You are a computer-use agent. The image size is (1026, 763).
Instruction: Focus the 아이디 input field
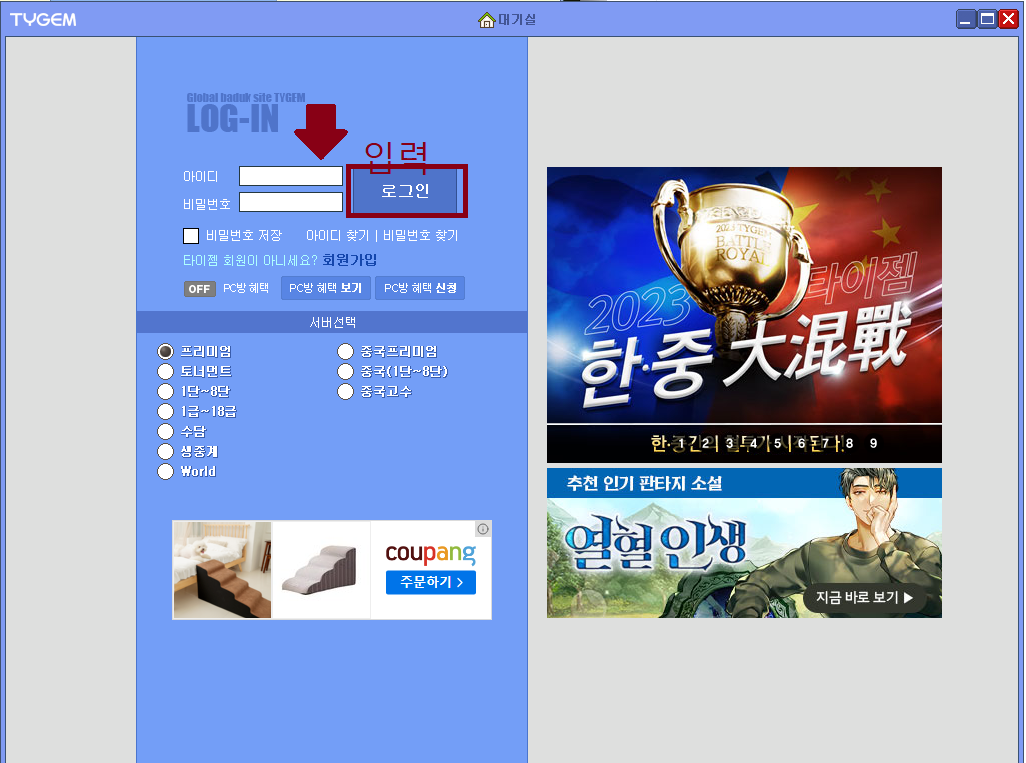click(291, 176)
